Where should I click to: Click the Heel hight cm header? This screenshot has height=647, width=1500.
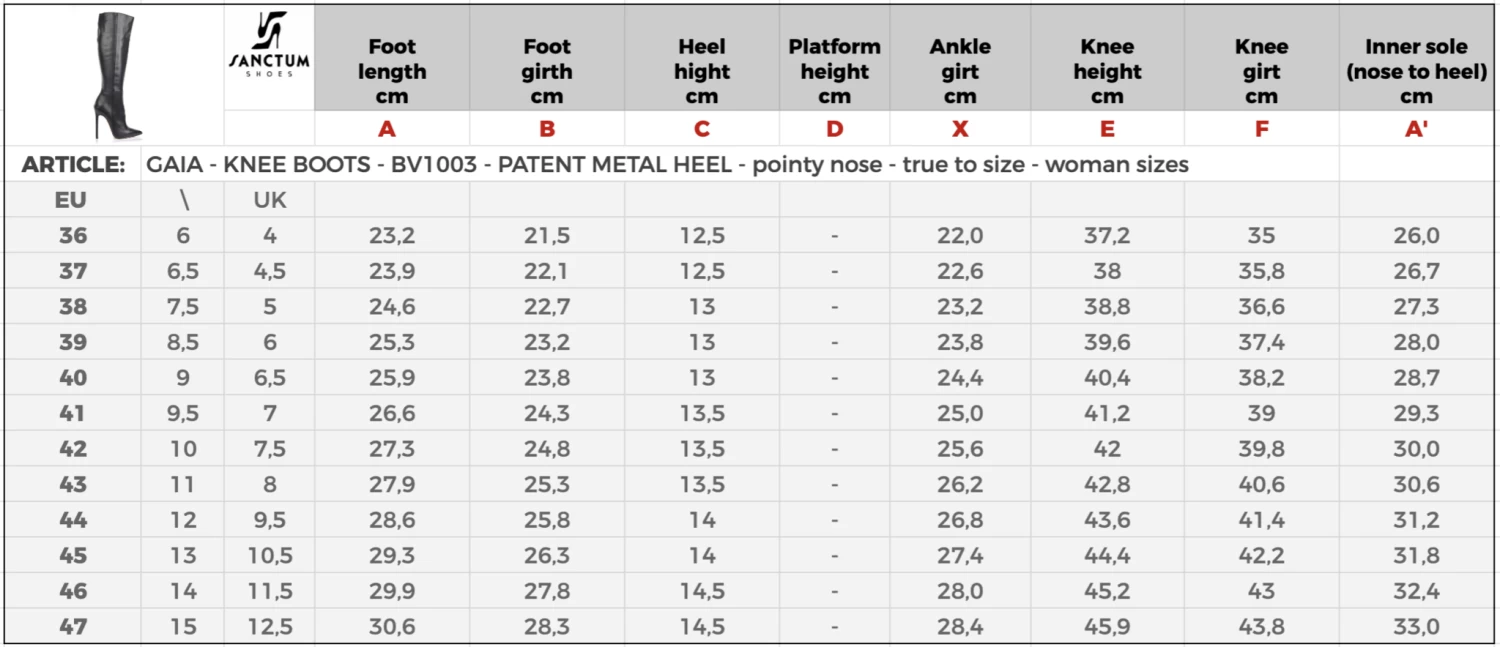702,71
